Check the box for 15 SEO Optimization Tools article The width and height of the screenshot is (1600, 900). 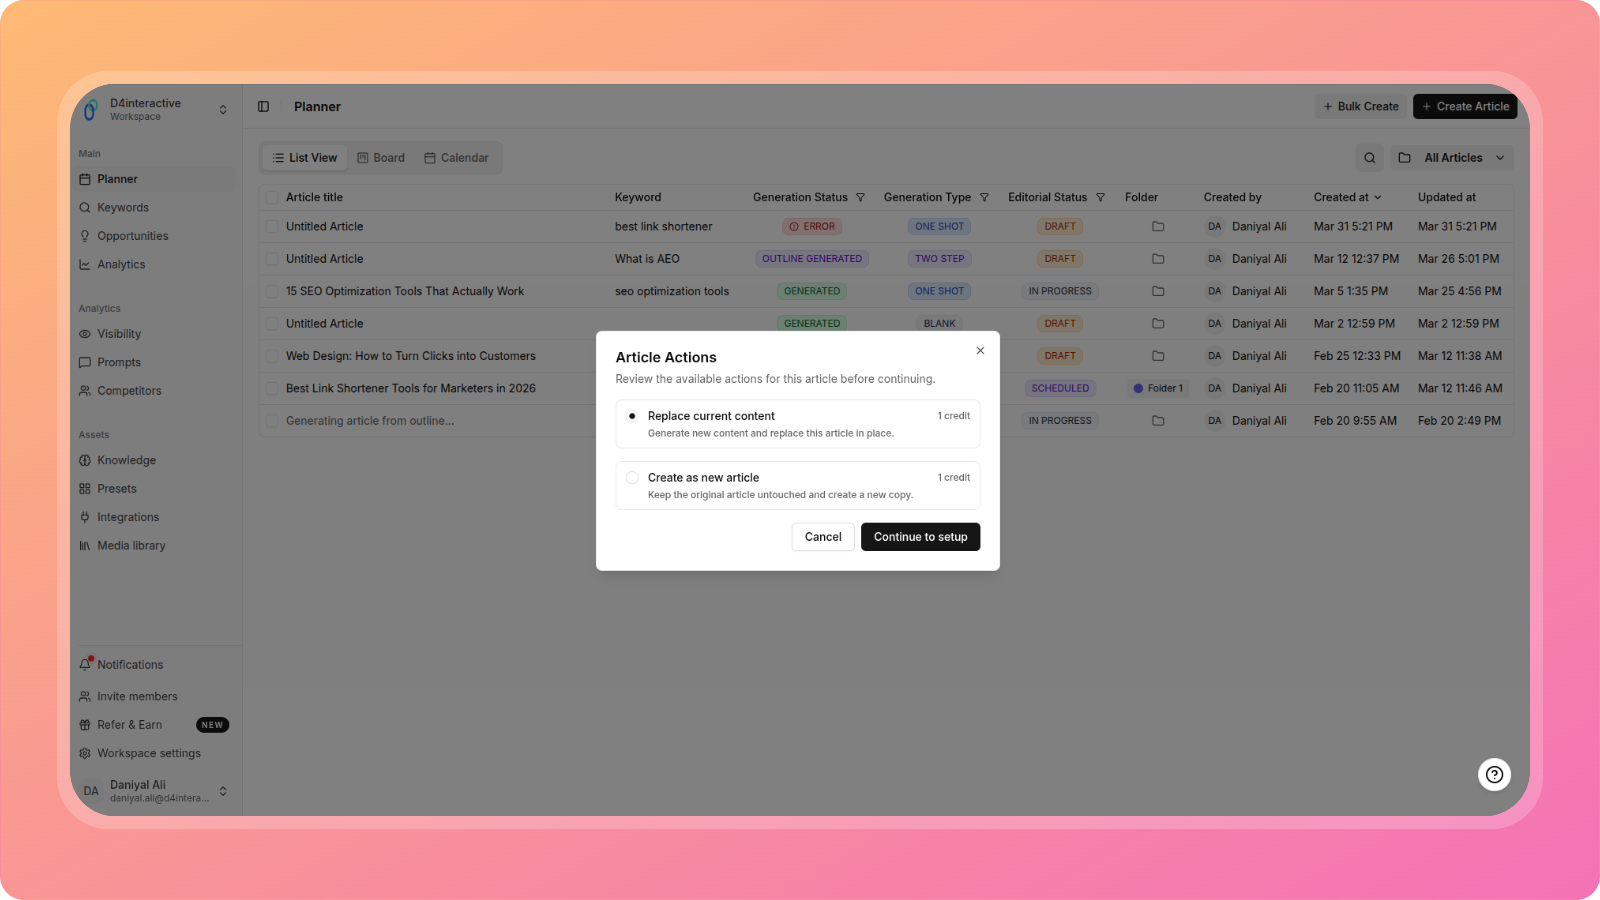coord(272,292)
